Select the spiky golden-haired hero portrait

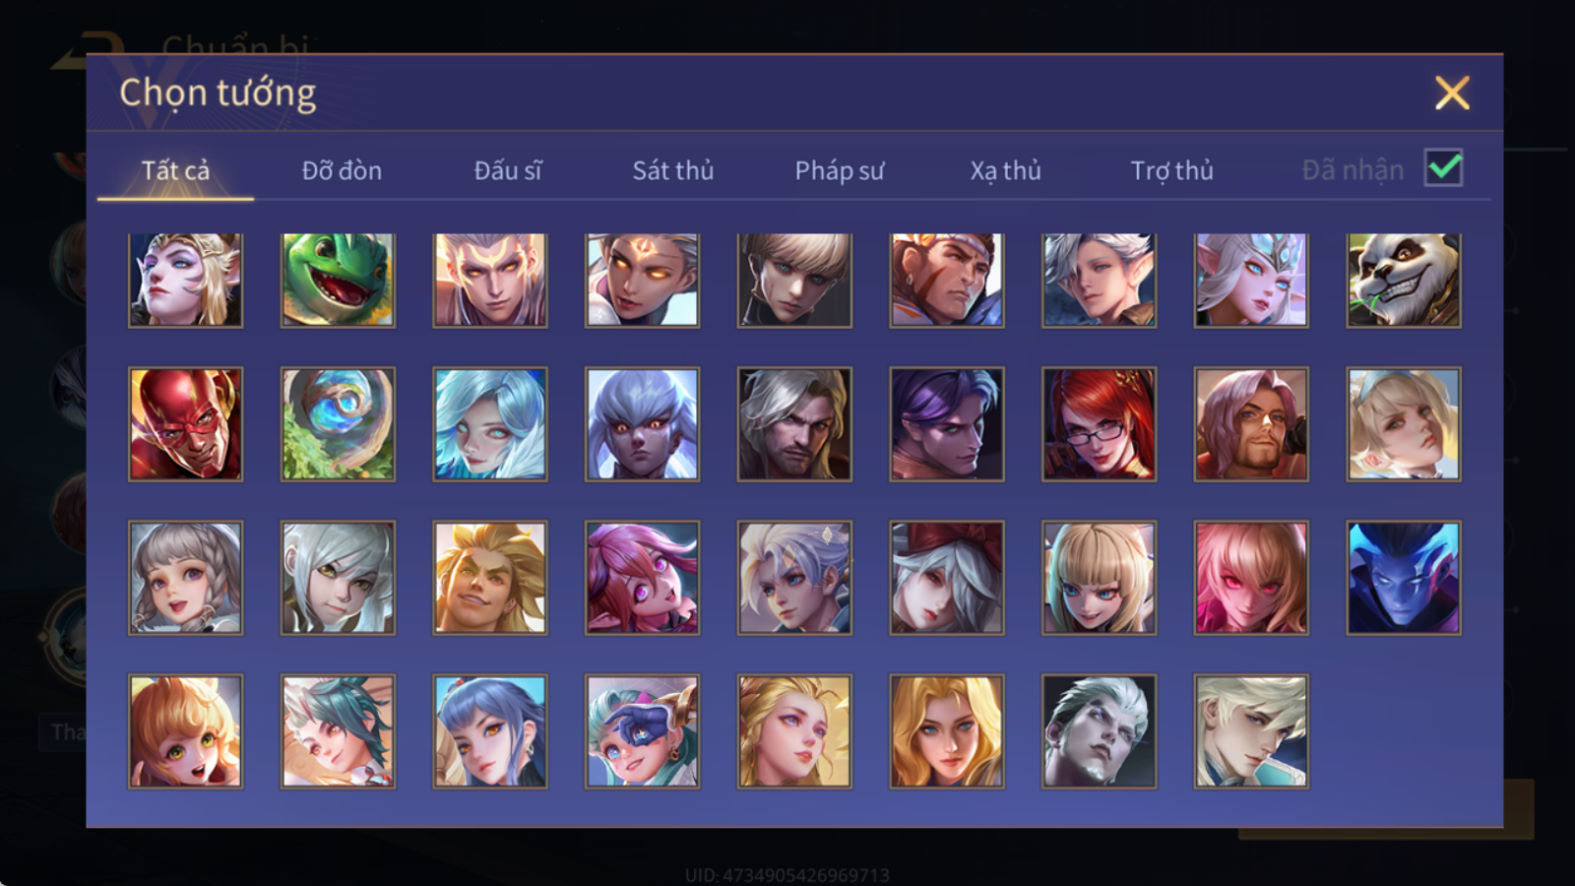click(490, 577)
